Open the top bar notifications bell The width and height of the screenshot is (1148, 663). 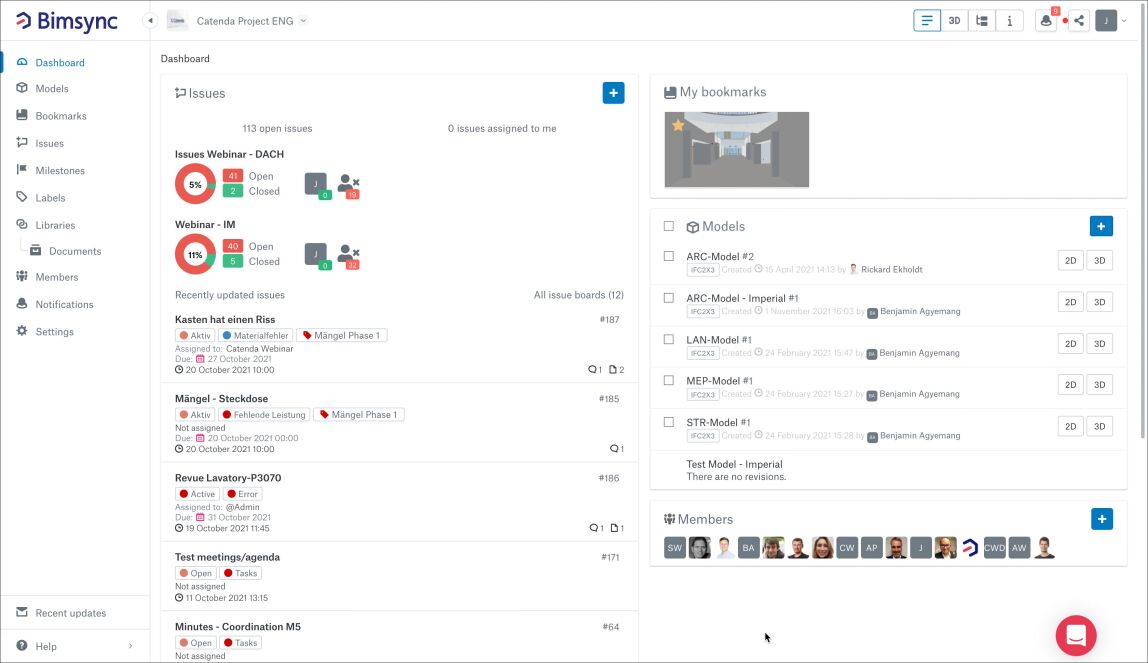point(1046,20)
